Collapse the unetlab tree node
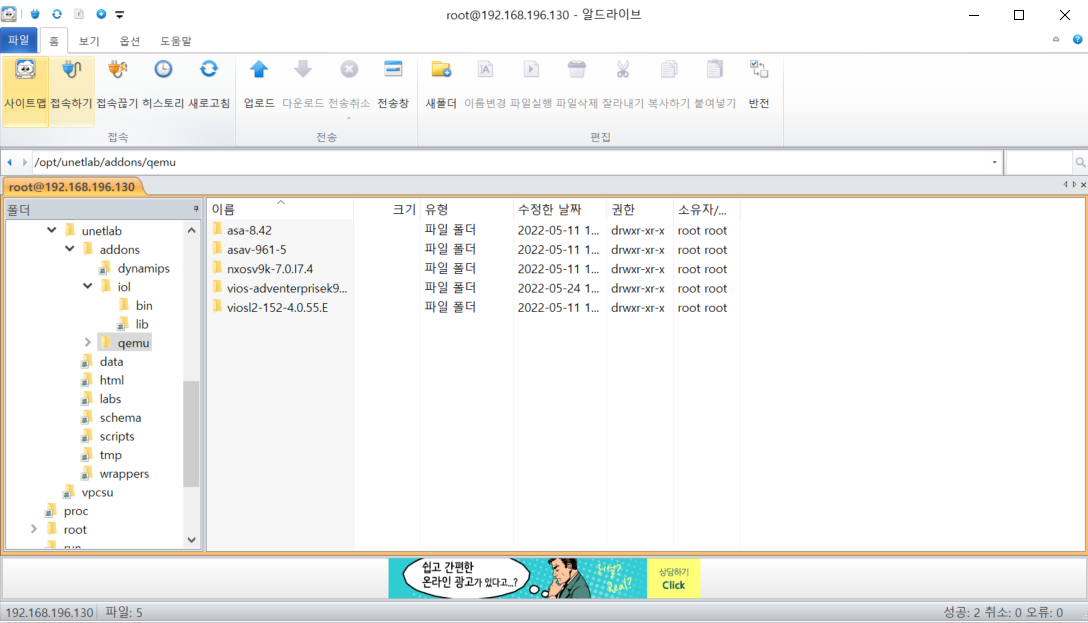Viewport: 1088px width, 623px height. click(51, 230)
